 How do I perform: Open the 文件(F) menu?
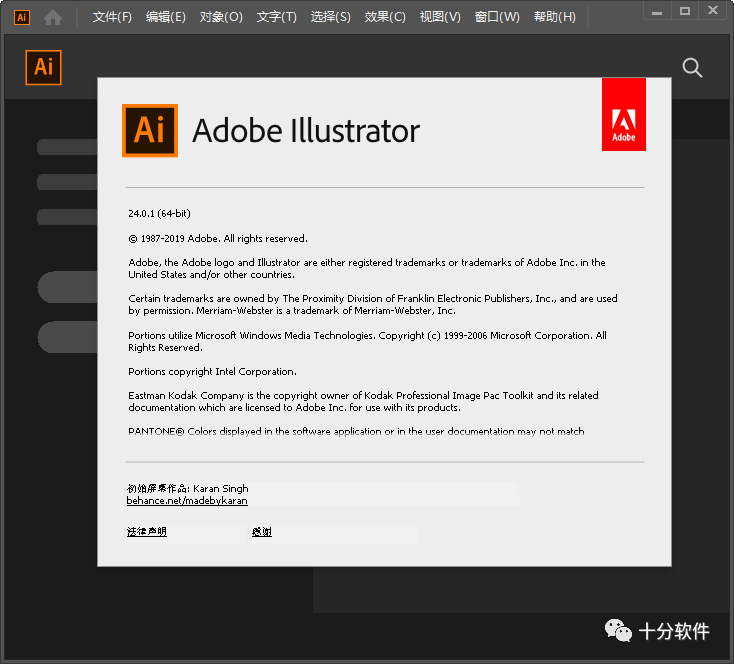[112, 17]
